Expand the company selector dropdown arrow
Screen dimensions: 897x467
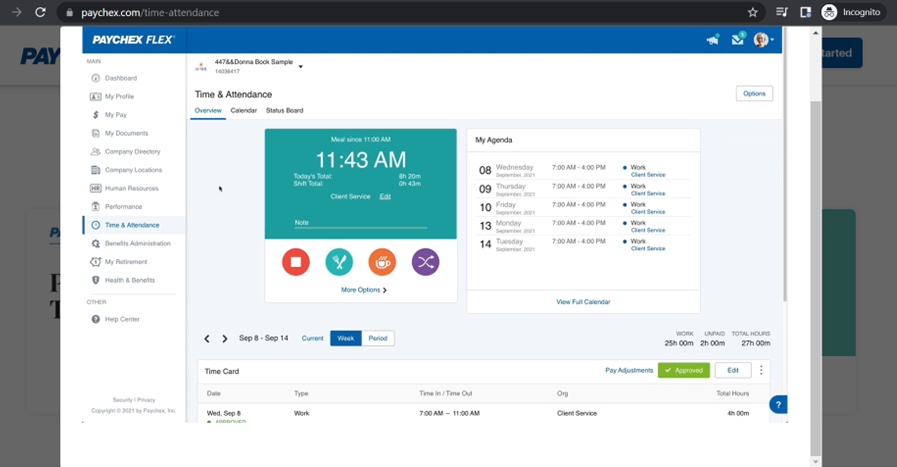click(301, 67)
